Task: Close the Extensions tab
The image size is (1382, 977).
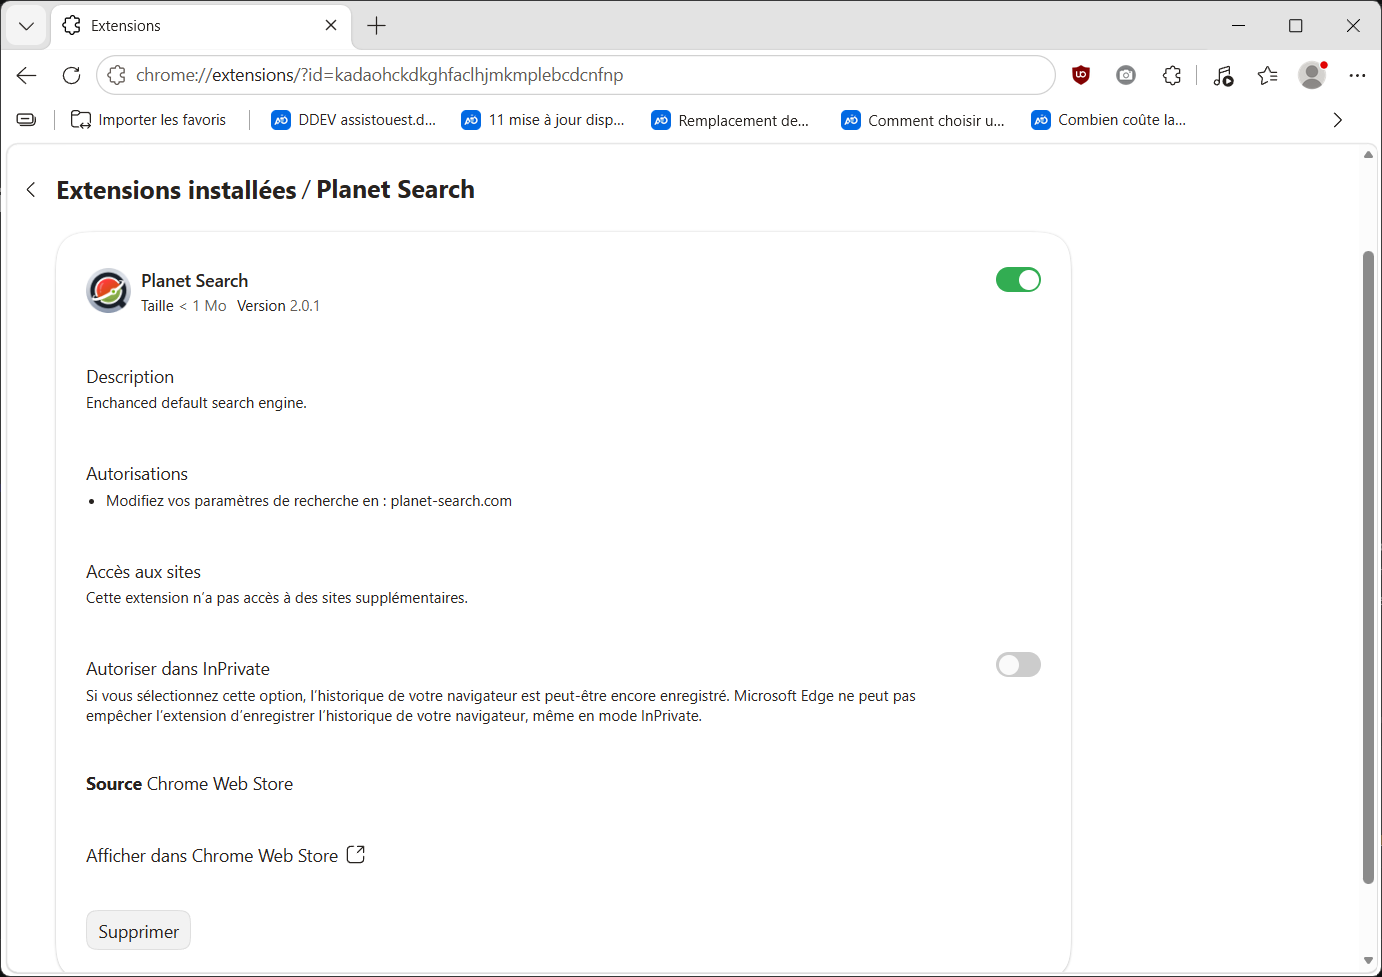Action: pos(331,26)
